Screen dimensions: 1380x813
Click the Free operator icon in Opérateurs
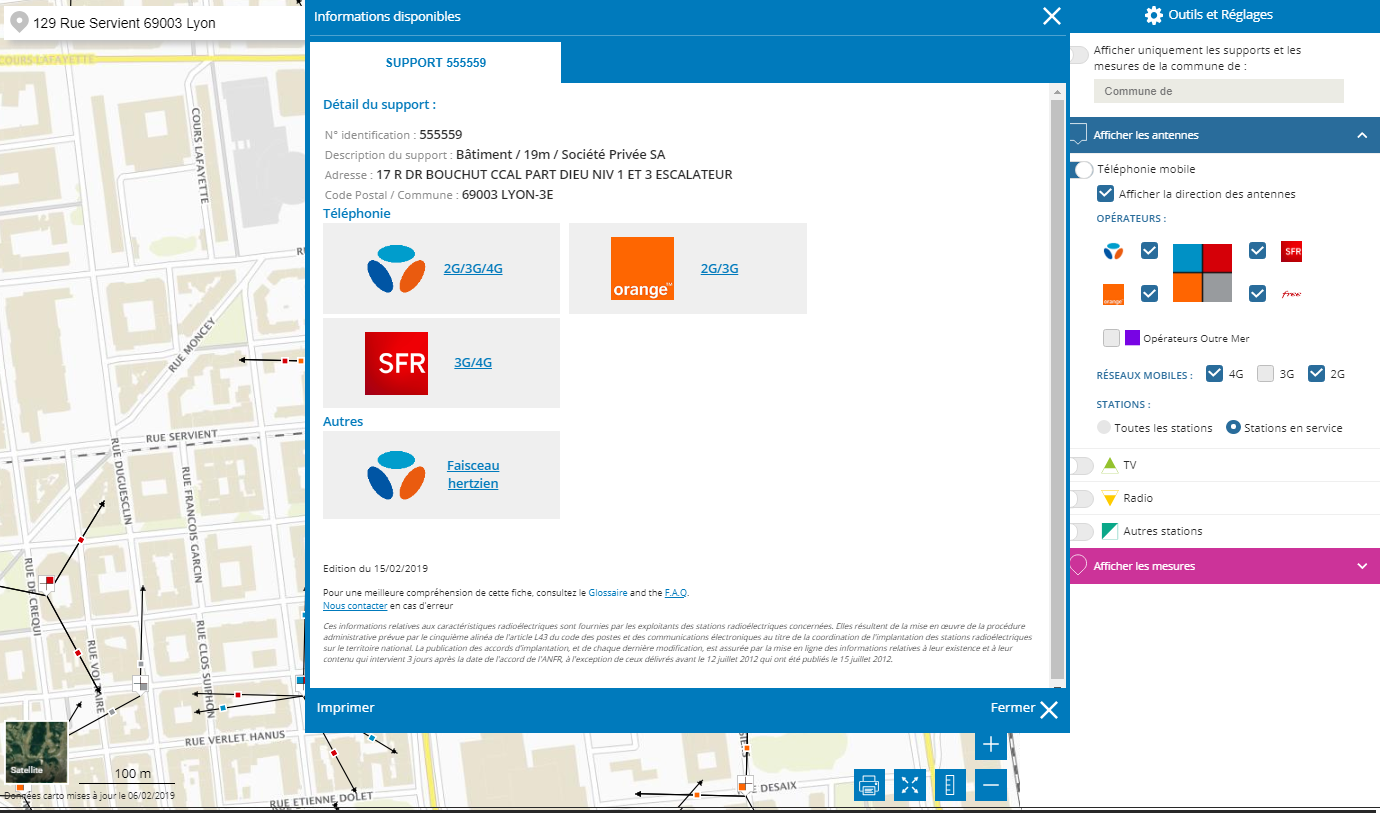click(x=1292, y=294)
